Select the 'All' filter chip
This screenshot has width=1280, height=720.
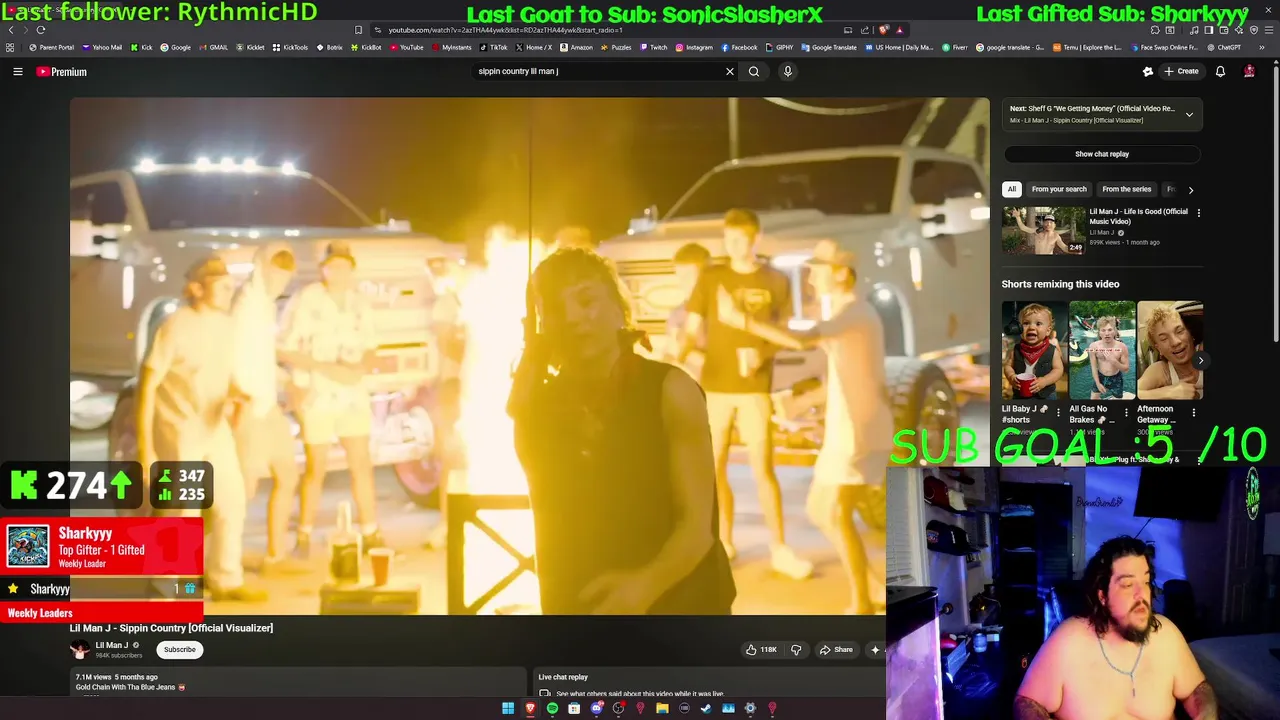click(1011, 189)
